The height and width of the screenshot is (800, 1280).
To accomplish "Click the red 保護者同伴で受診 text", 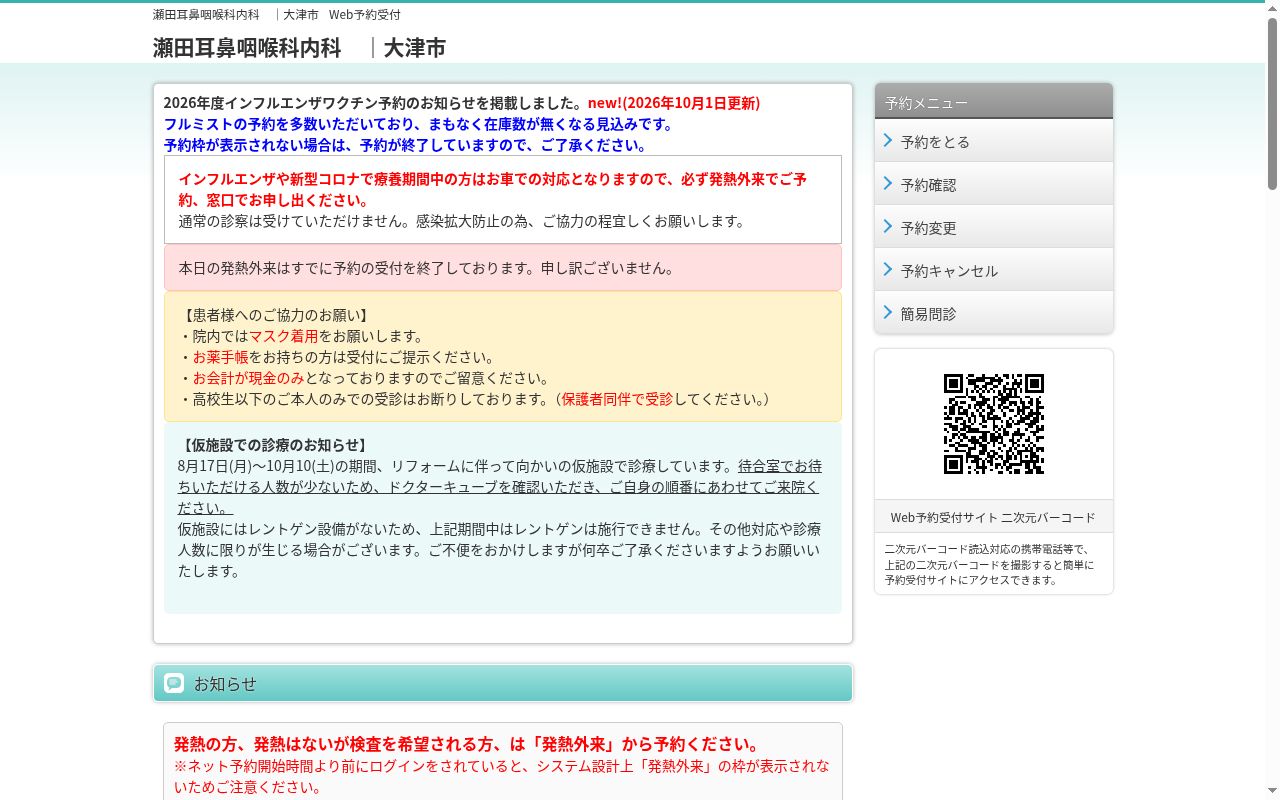I will 617,399.
